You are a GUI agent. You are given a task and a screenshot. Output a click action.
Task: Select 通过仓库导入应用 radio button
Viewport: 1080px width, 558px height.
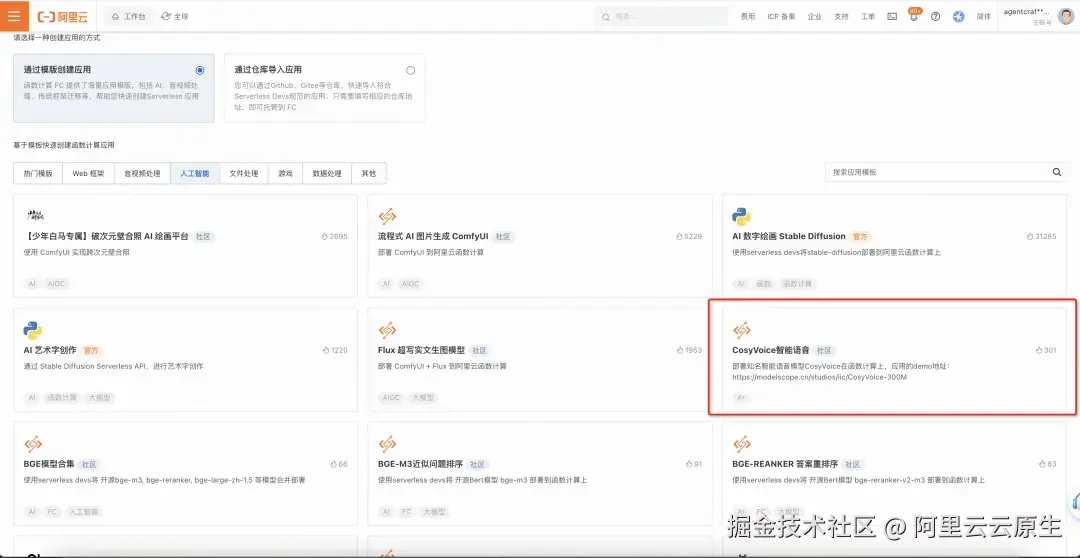[x=411, y=70]
